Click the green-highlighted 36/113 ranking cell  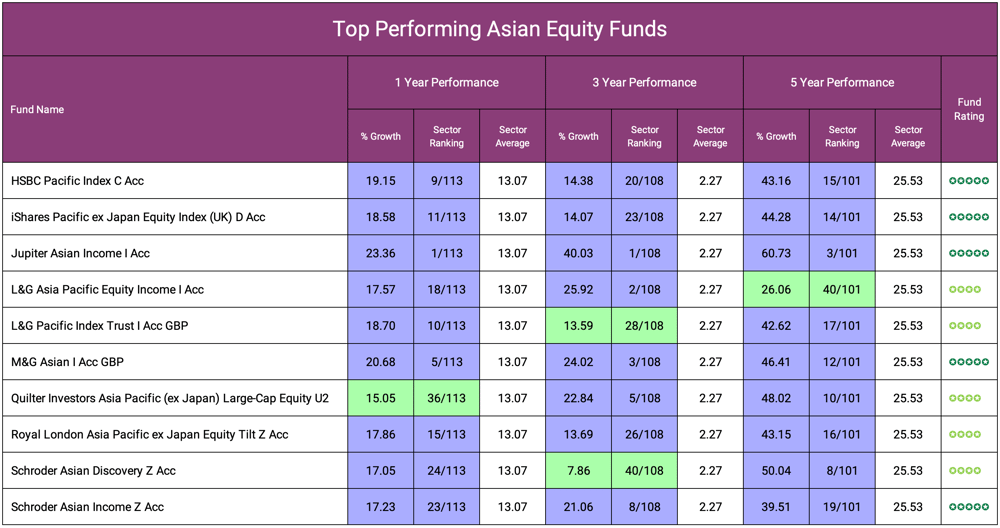[446, 398]
